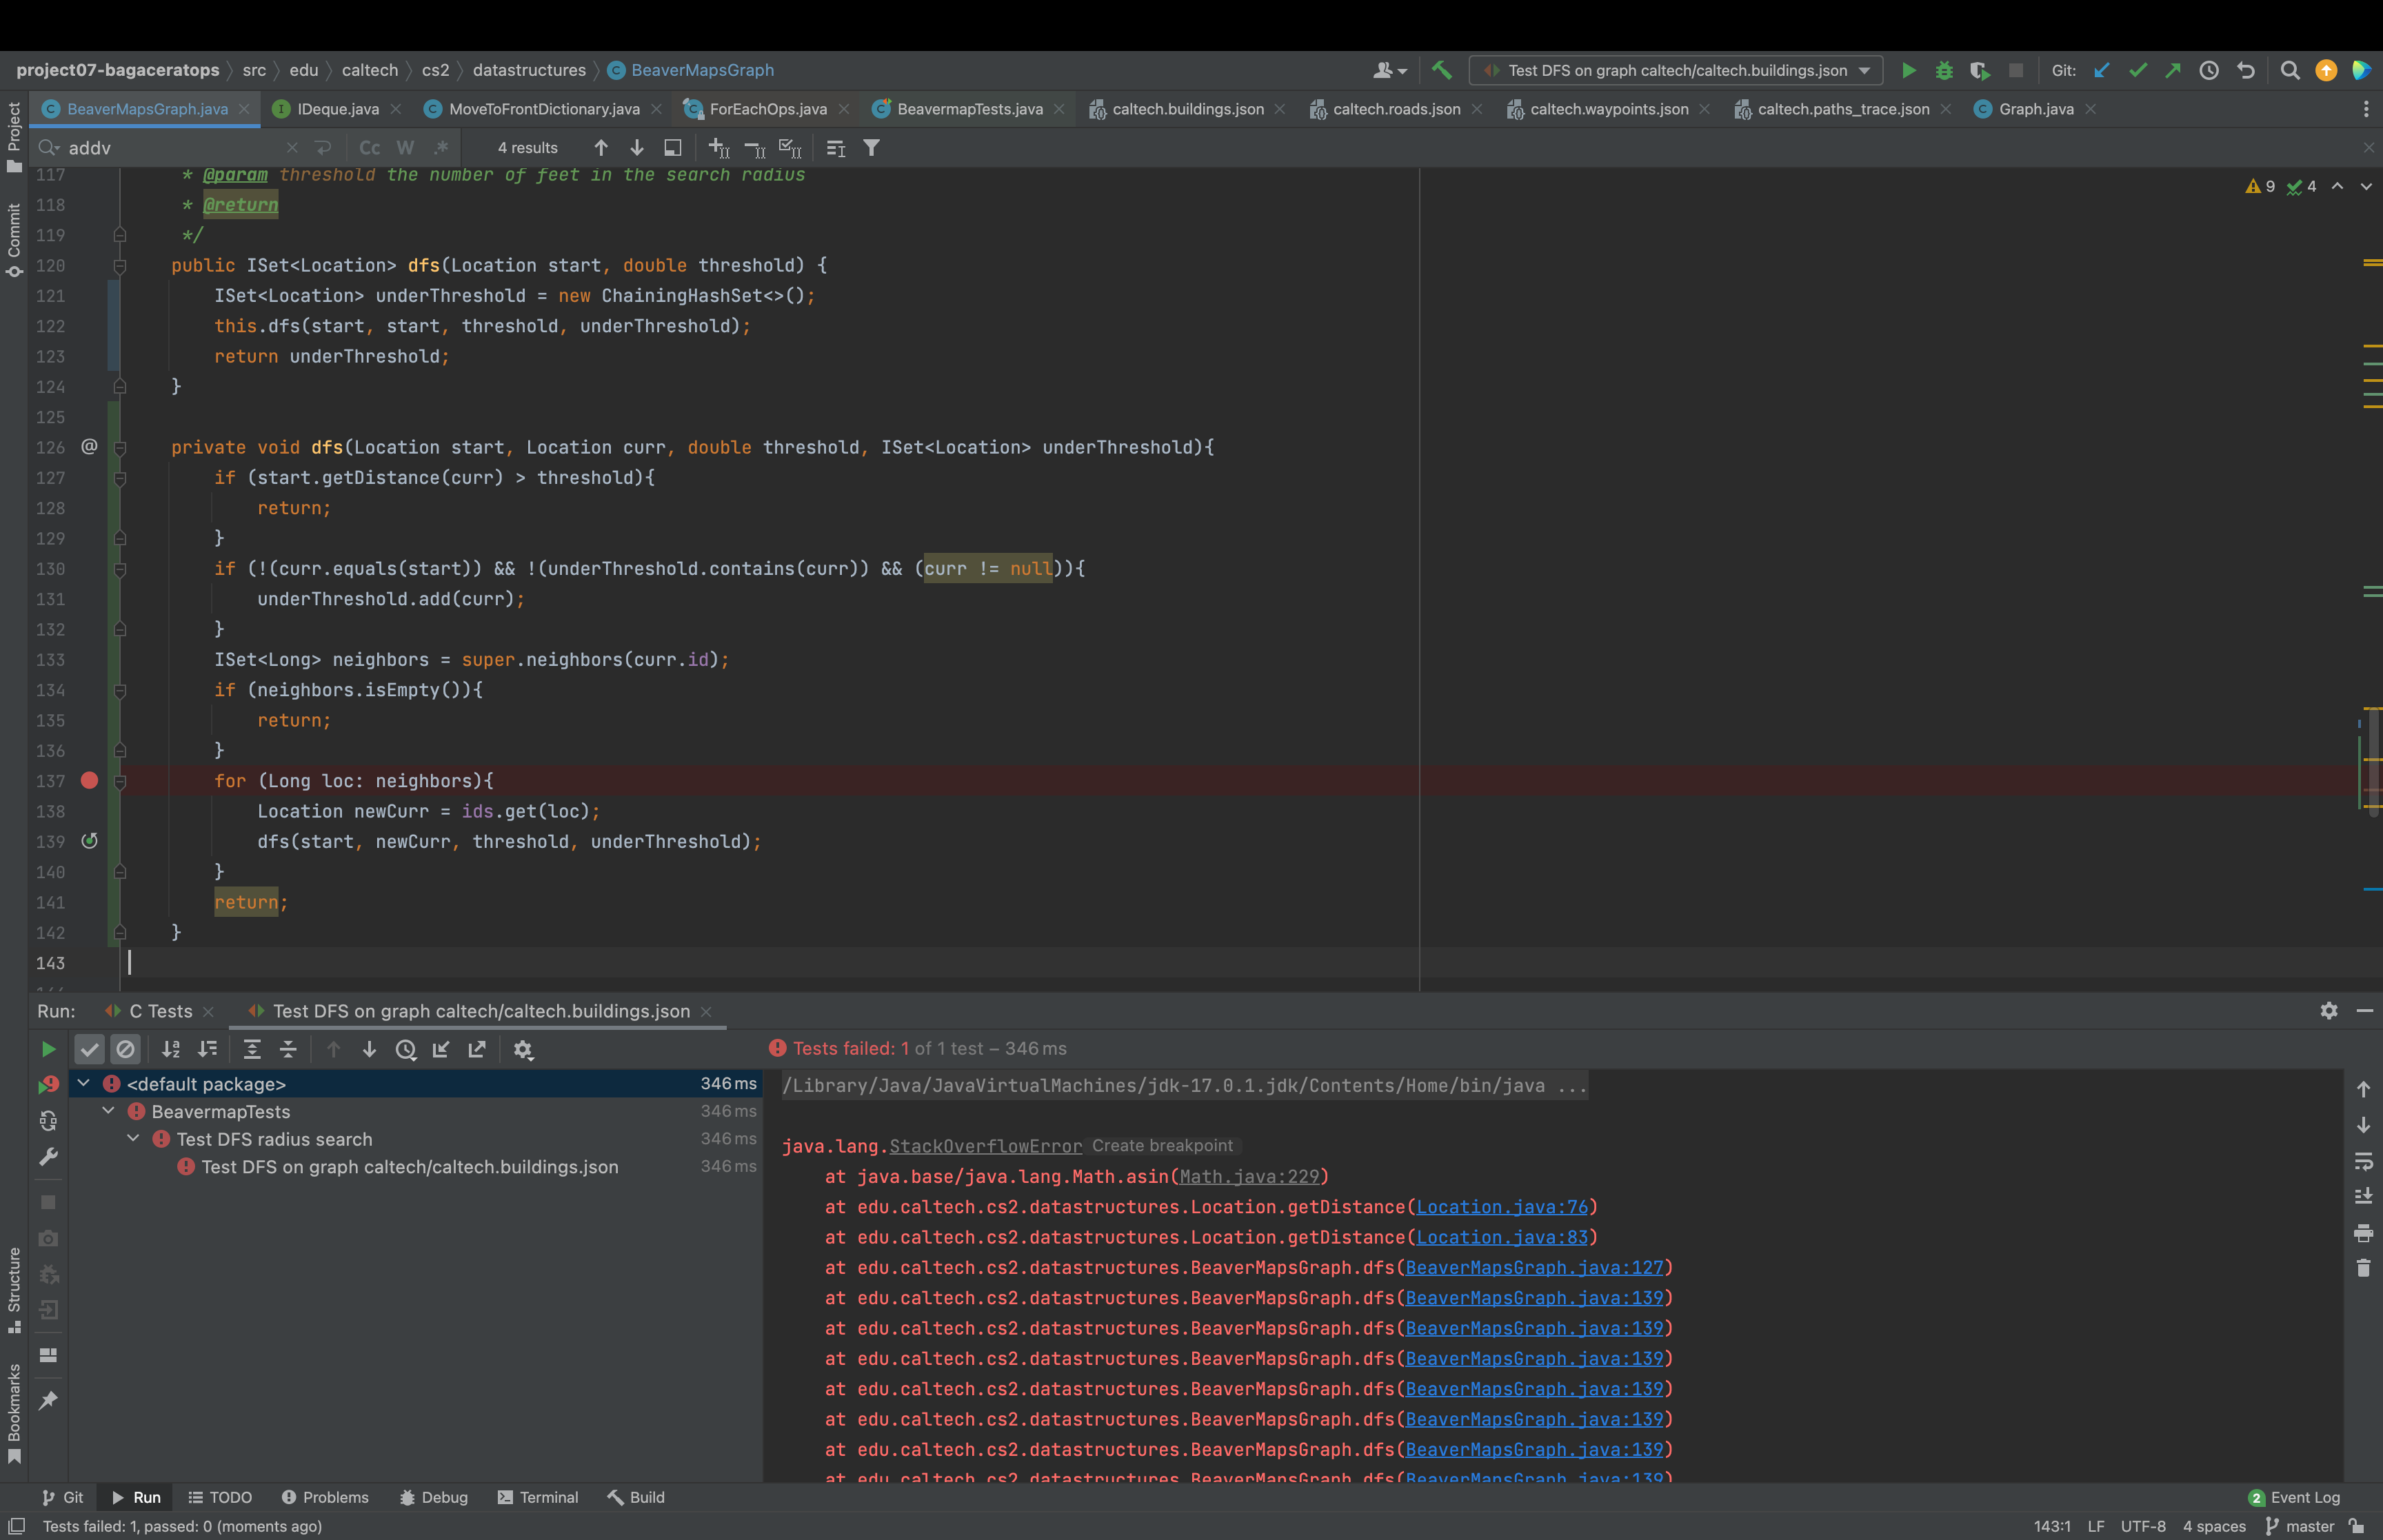This screenshot has height=1540, width=2383.
Task: Toggle Match Case option in the search bar
Action: coord(369,148)
